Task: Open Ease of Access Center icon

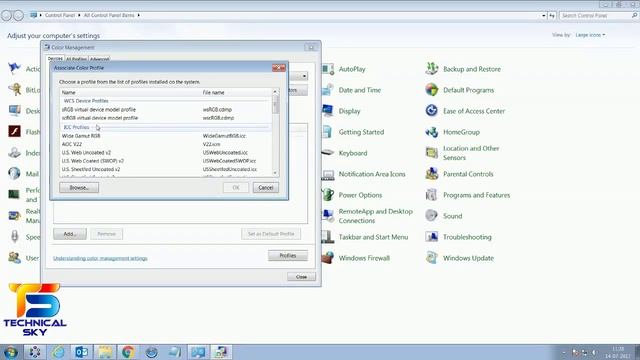Action: pos(431,111)
